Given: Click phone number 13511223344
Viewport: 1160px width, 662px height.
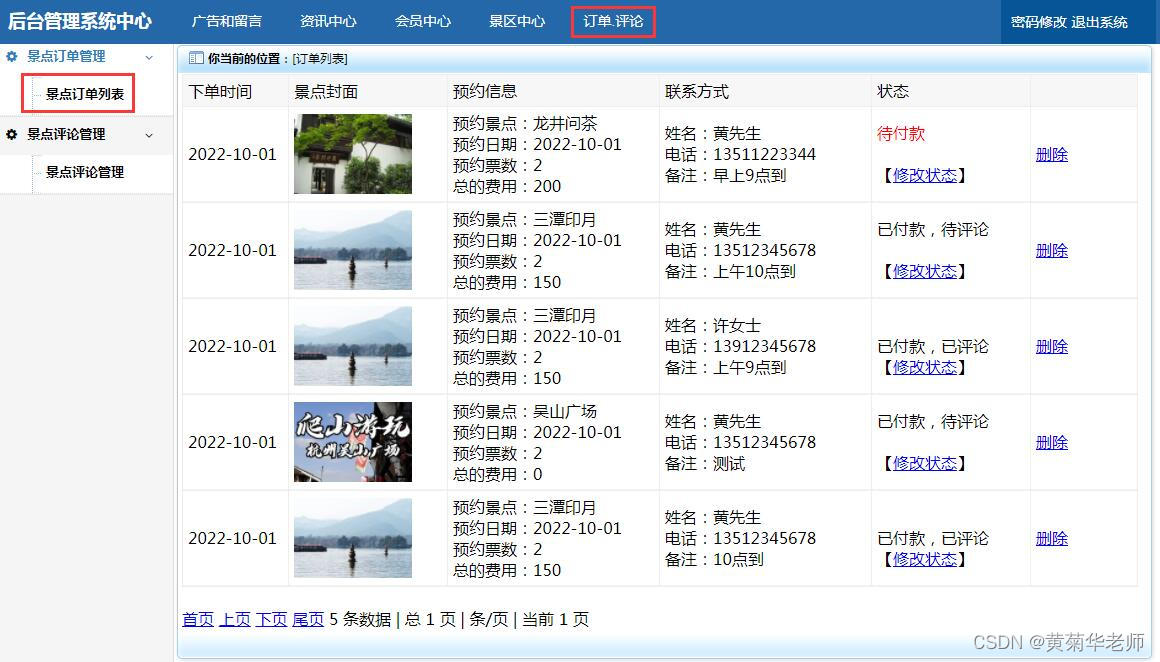Looking at the screenshot, I should [764, 155].
